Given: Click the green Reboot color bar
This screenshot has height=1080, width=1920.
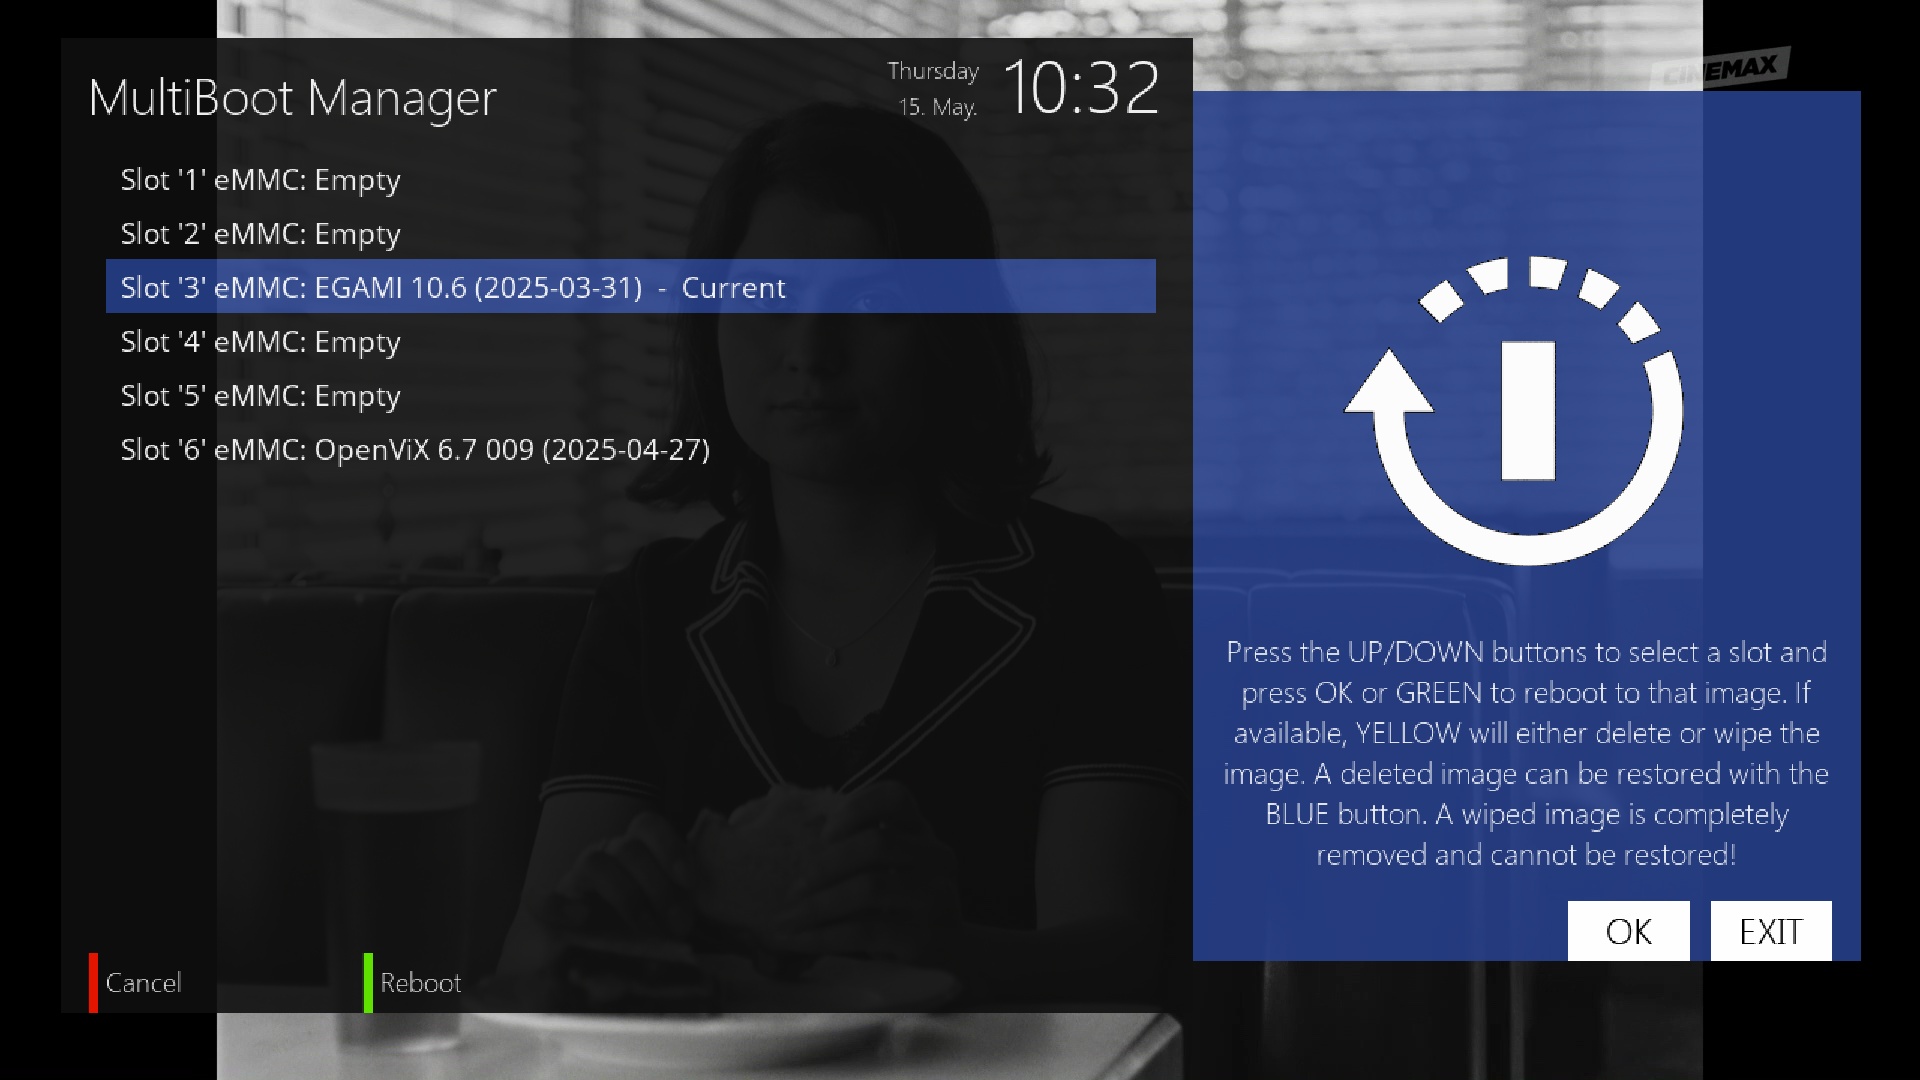Looking at the screenshot, I should tap(368, 982).
